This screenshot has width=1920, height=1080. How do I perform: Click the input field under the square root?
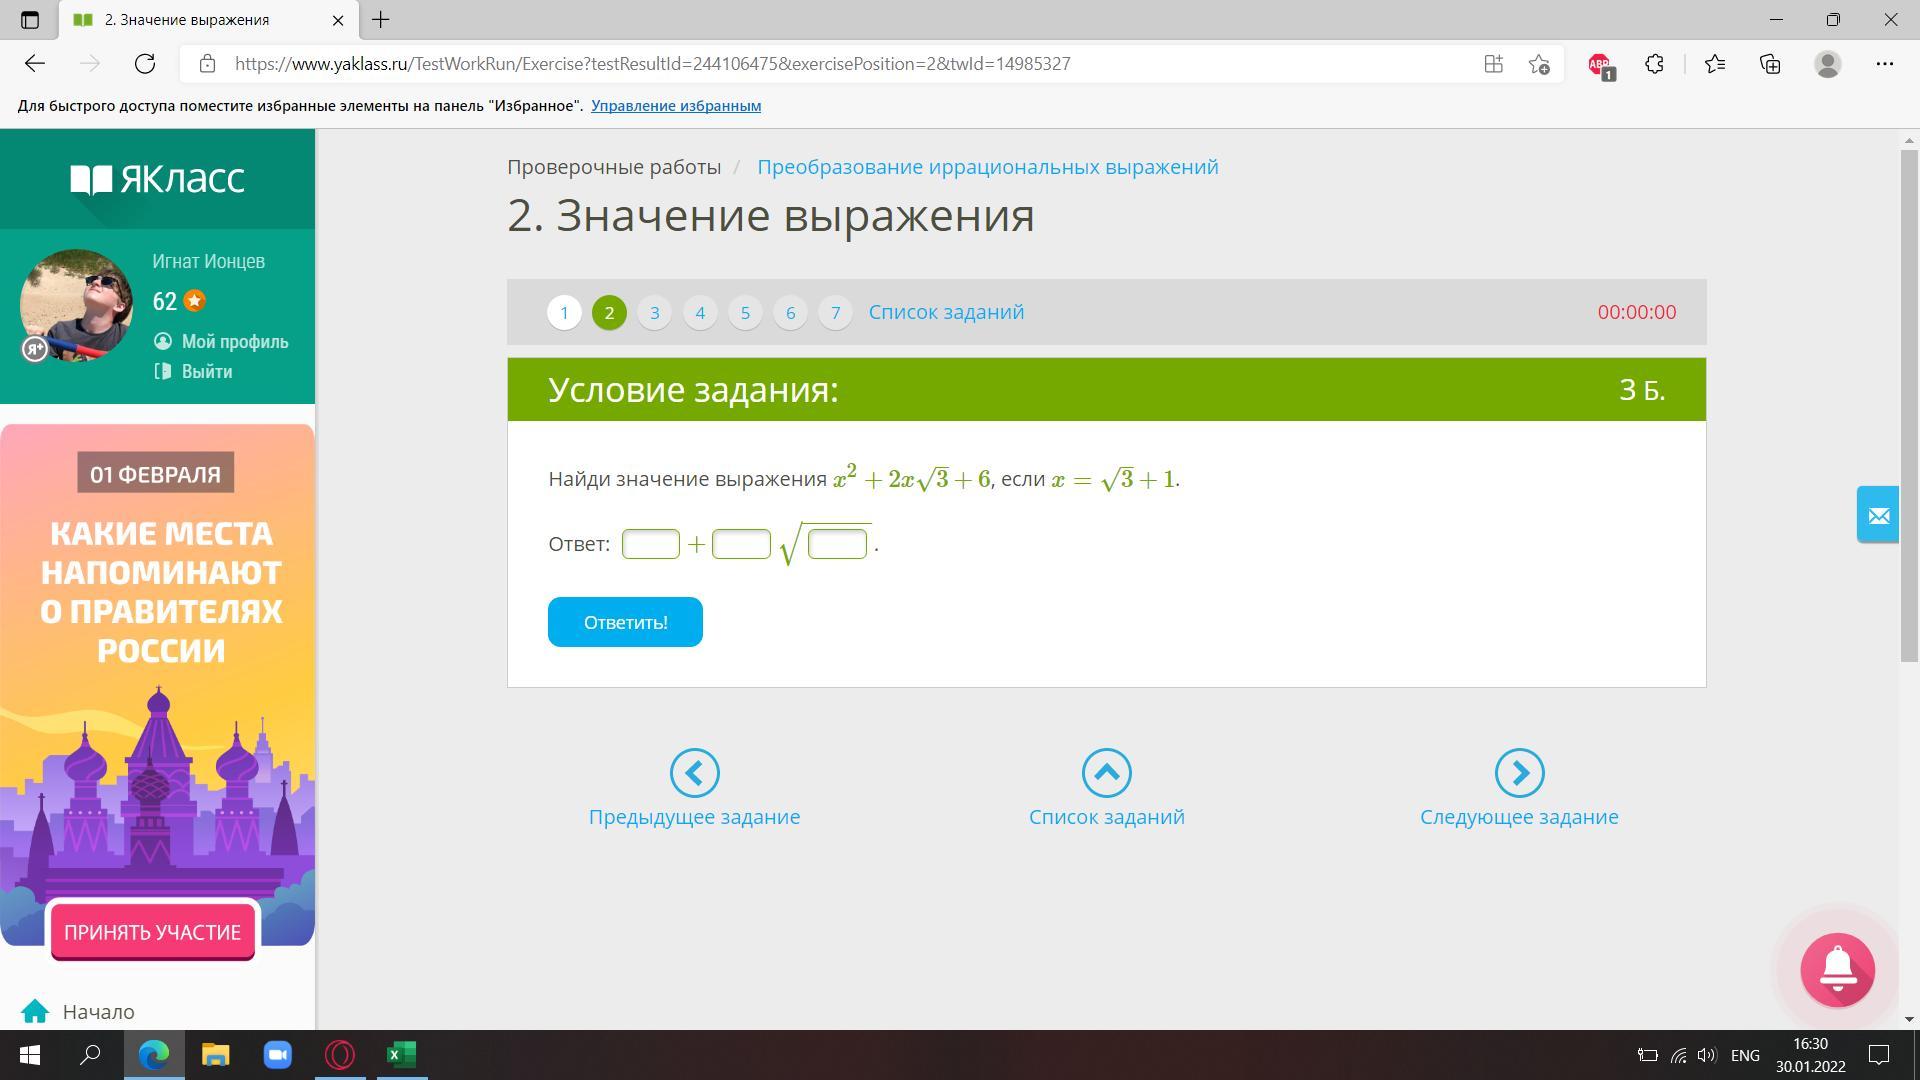tap(837, 544)
